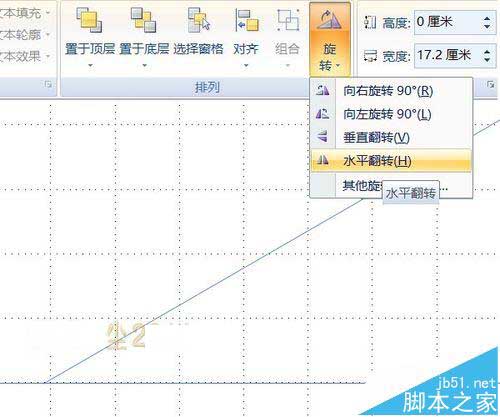Image resolution: width=500 pixels, height=417 pixels.
Task: Open 其他旋转 options entry
Action: pyautogui.click(x=391, y=185)
